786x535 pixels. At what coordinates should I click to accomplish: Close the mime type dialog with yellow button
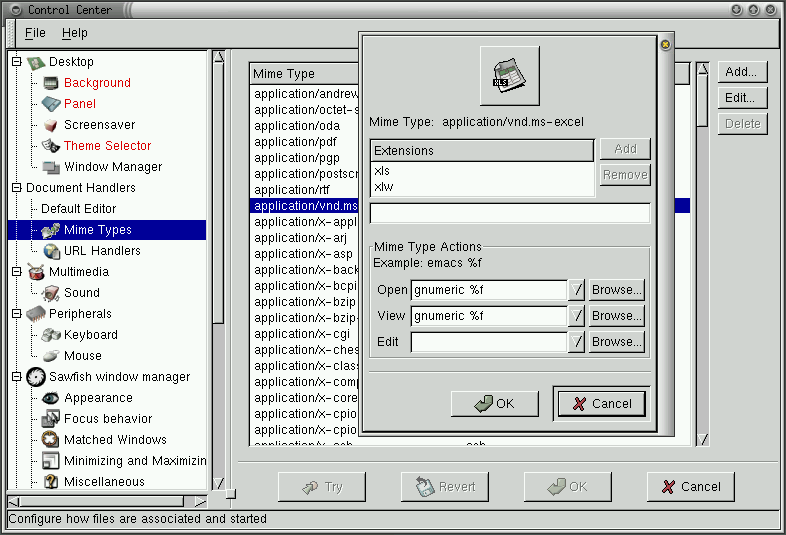pos(665,45)
